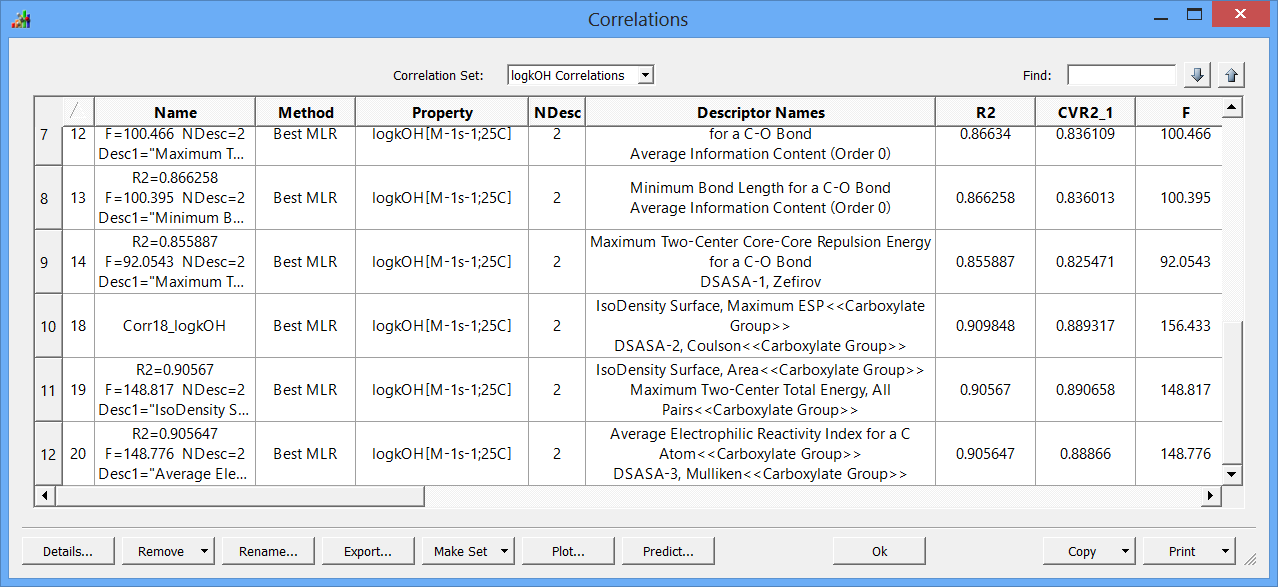The image size is (1278, 587).
Task: Click the horizontal scrollbar left arrow
Action: [45, 495]
